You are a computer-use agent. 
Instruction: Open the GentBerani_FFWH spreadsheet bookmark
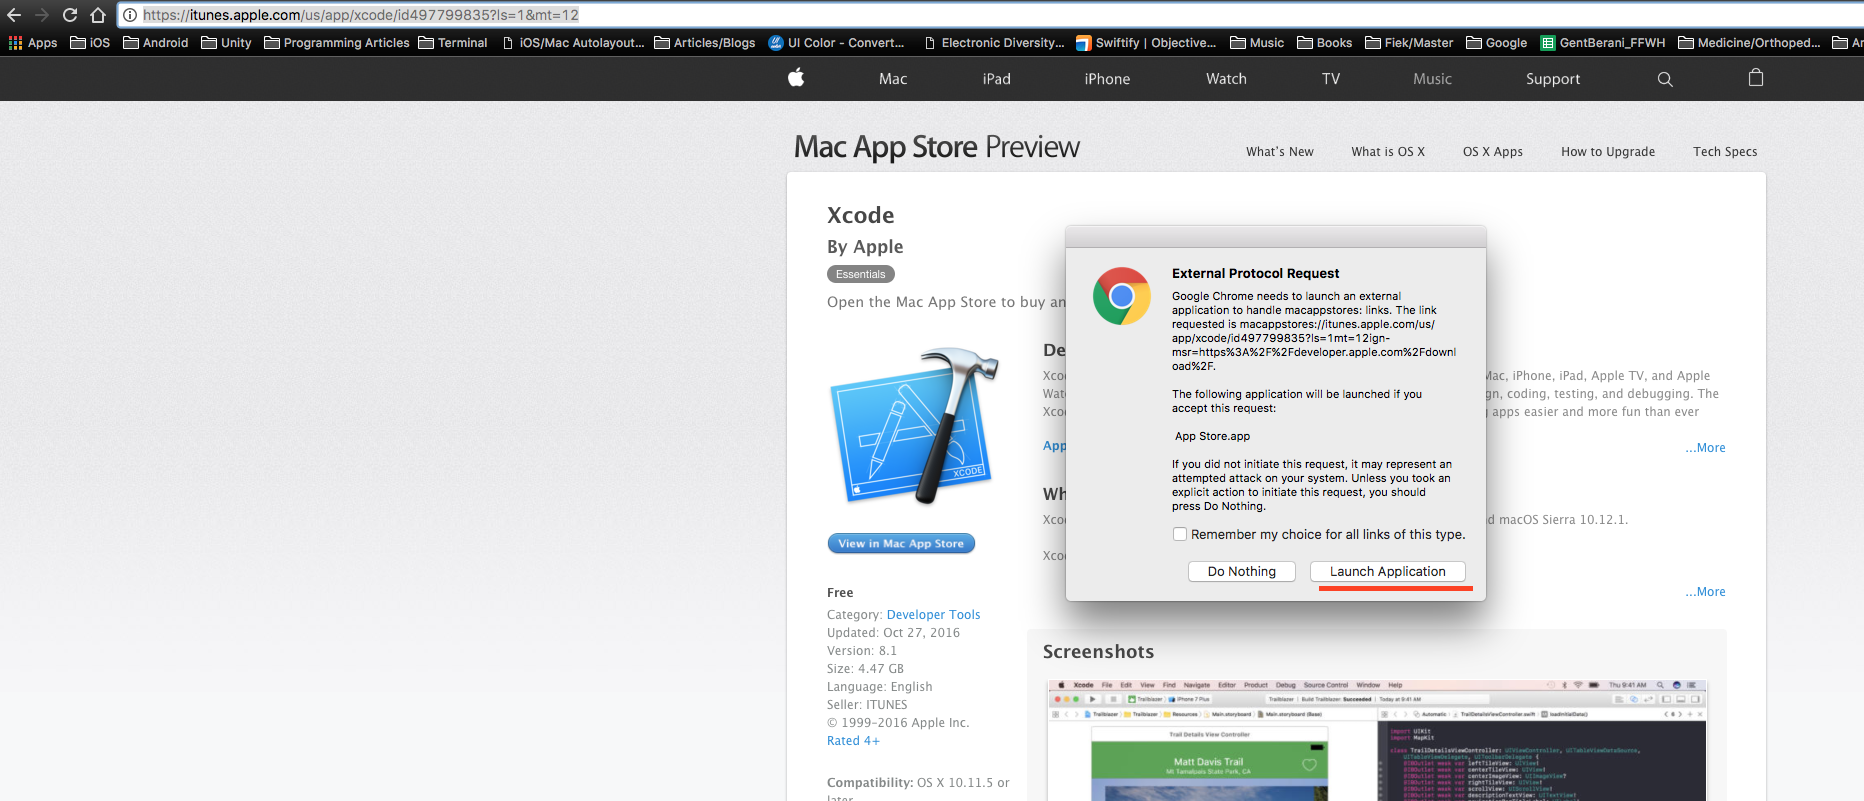[1603, 43]
